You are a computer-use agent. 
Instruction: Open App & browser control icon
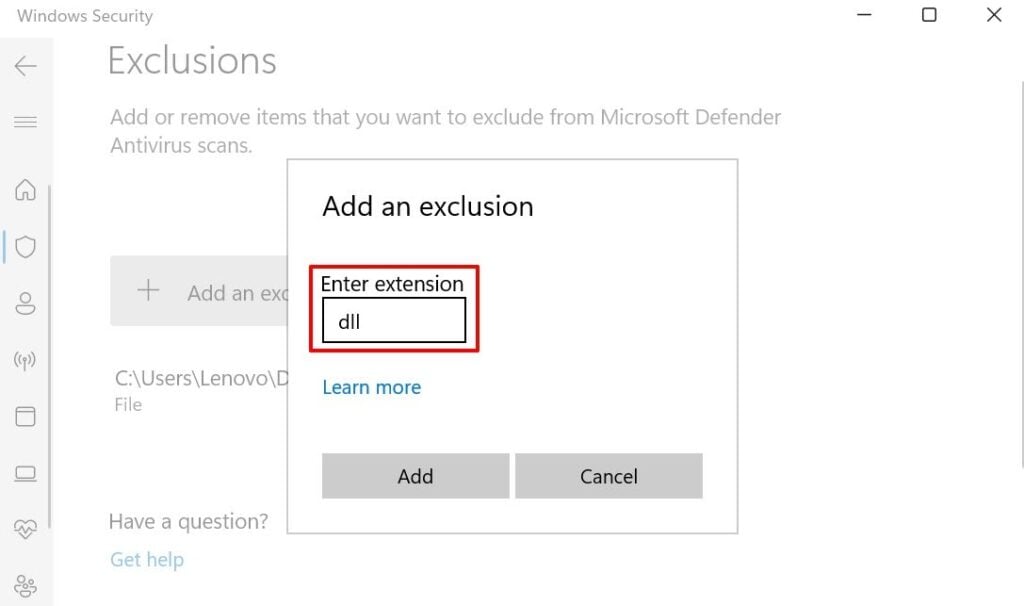[25, 416]
